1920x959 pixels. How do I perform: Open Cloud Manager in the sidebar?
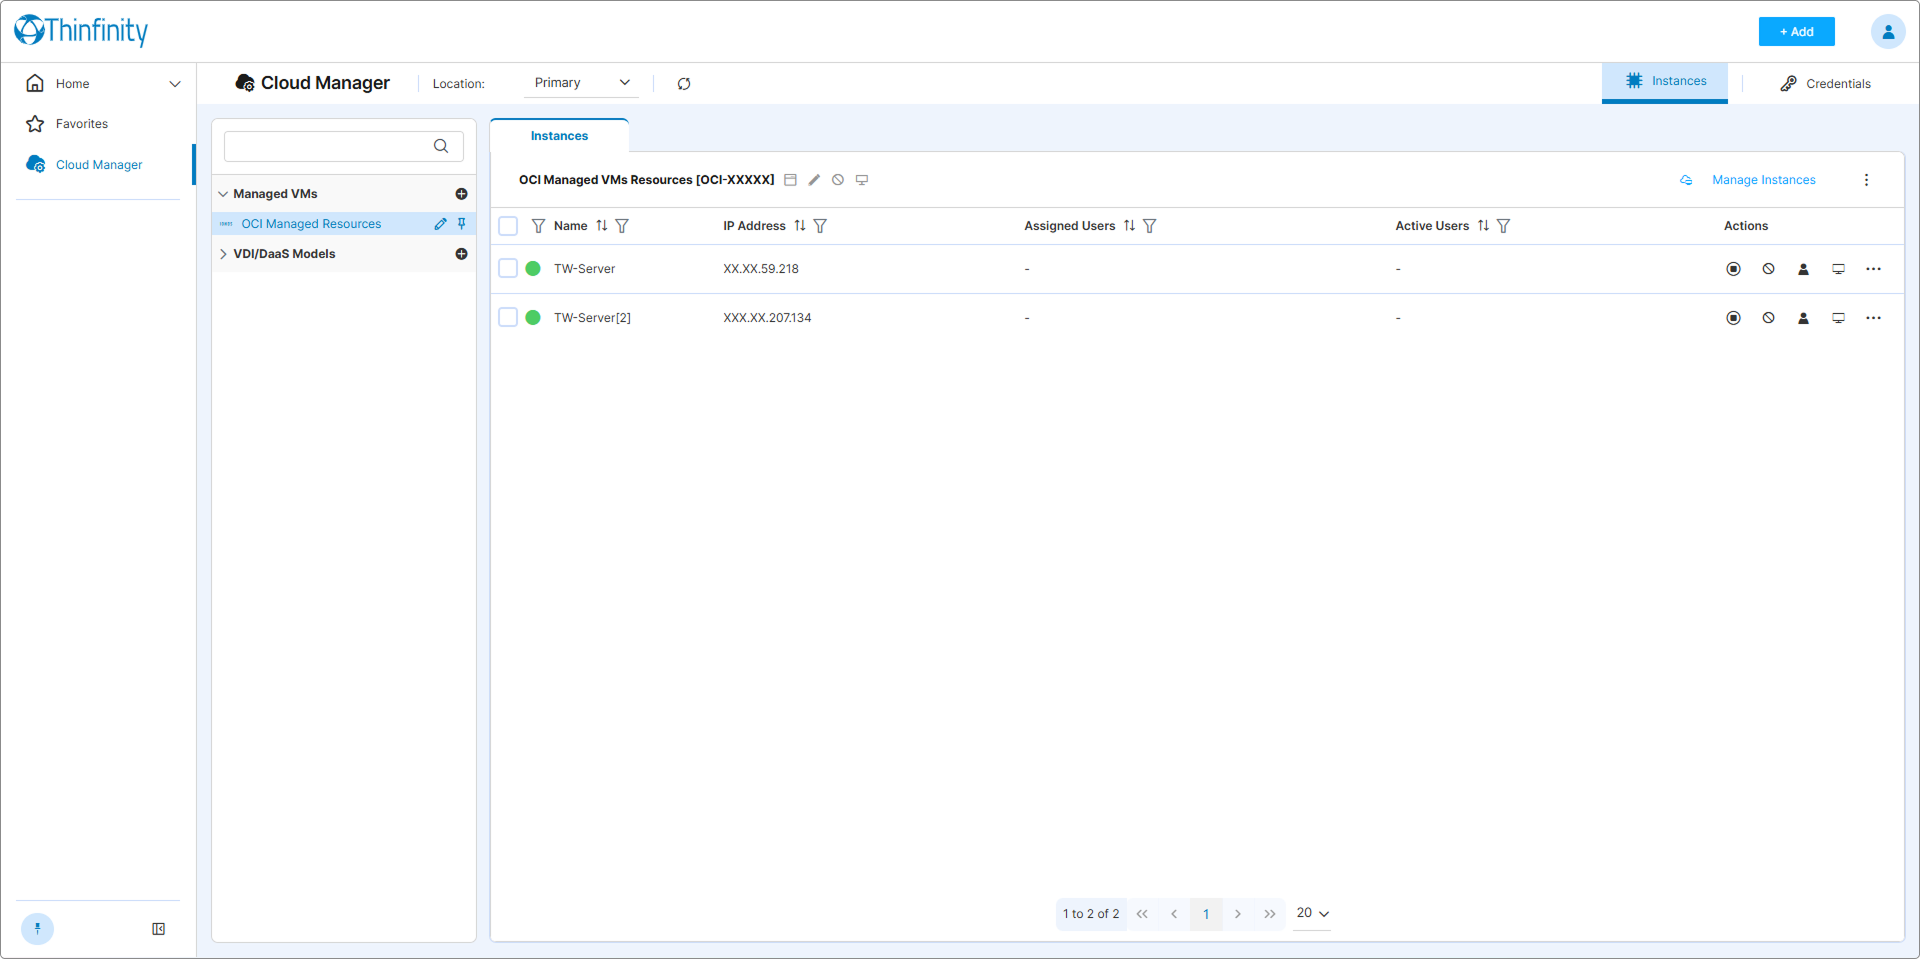pyautogui.click(x=99, y=165)
